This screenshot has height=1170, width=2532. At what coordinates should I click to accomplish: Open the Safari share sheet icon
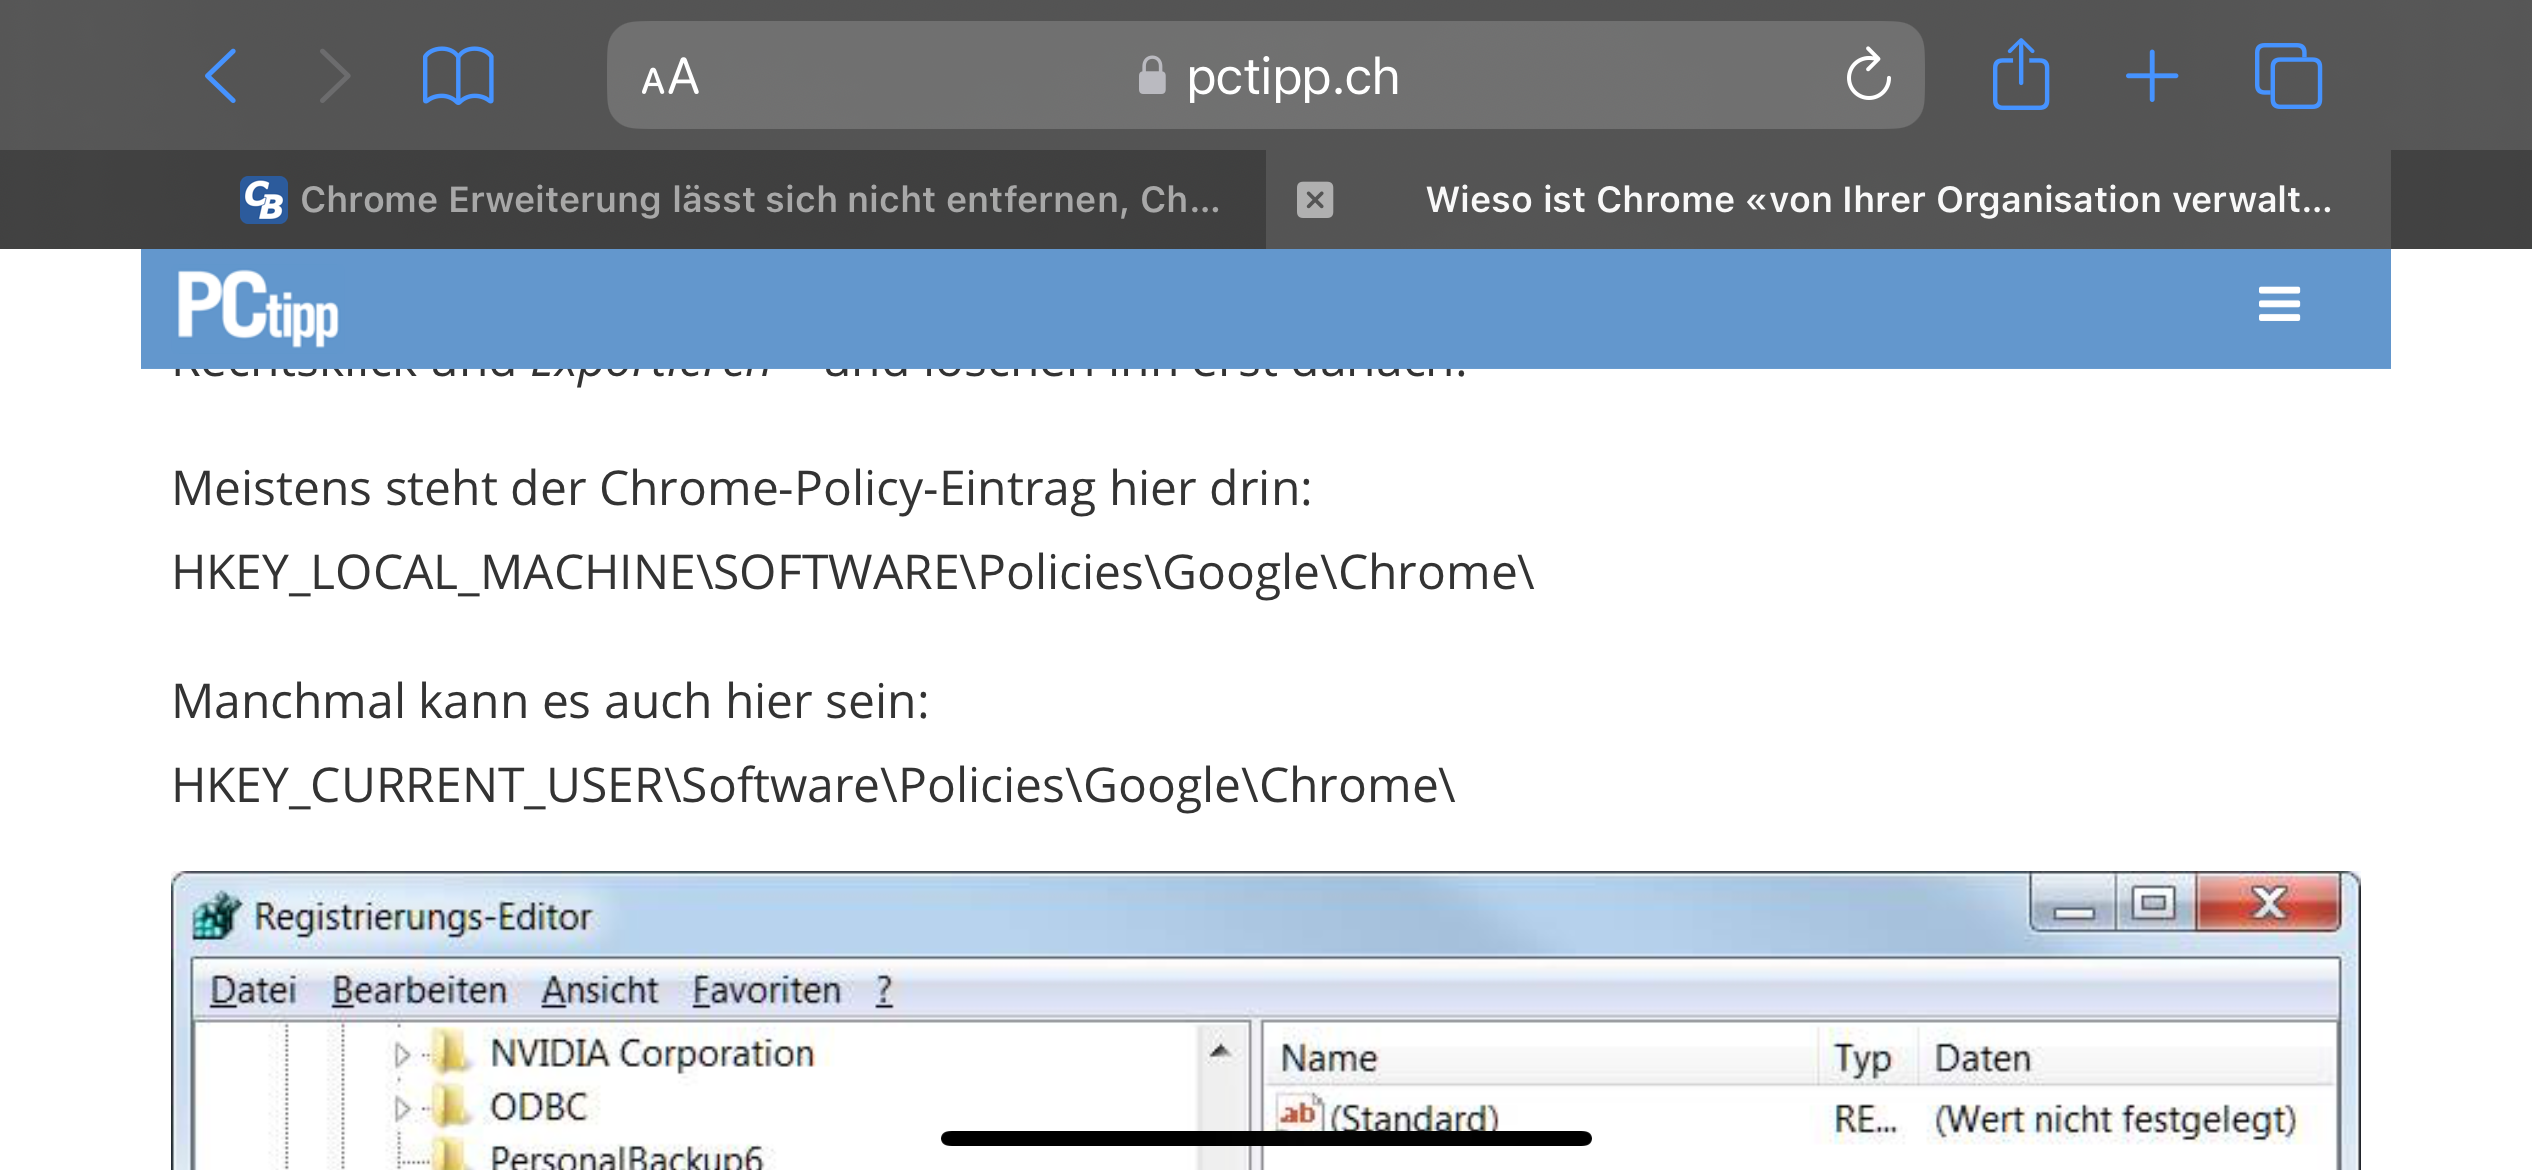coord(2020,75)
